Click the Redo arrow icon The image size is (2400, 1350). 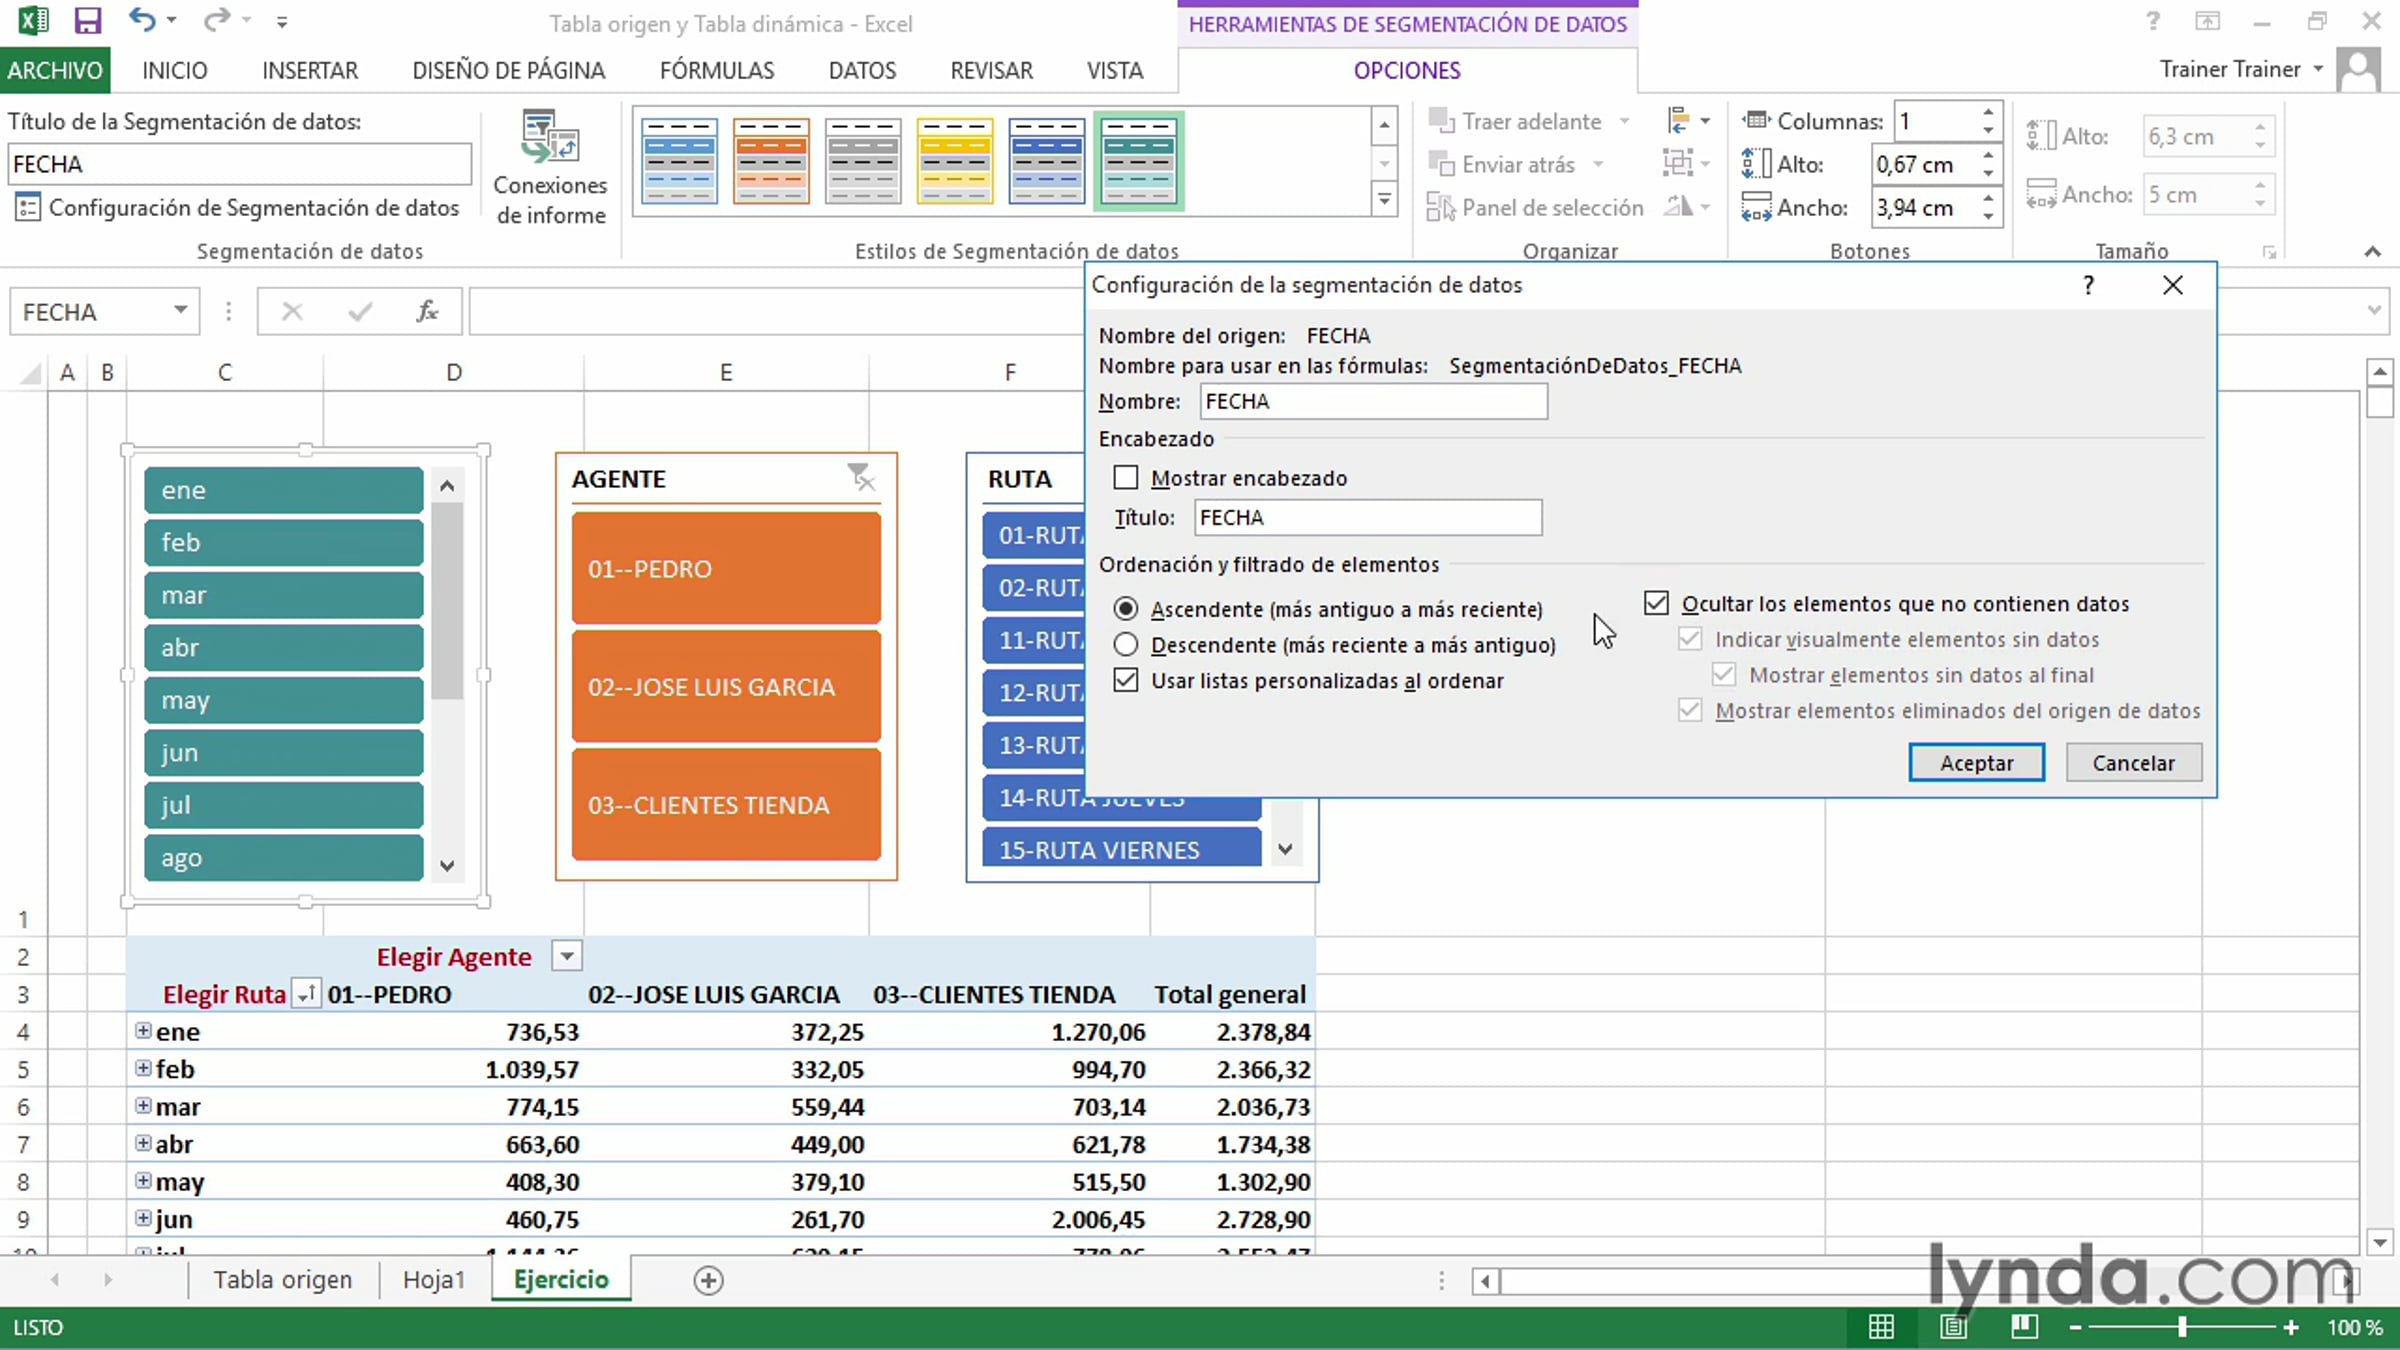(216, 20)
